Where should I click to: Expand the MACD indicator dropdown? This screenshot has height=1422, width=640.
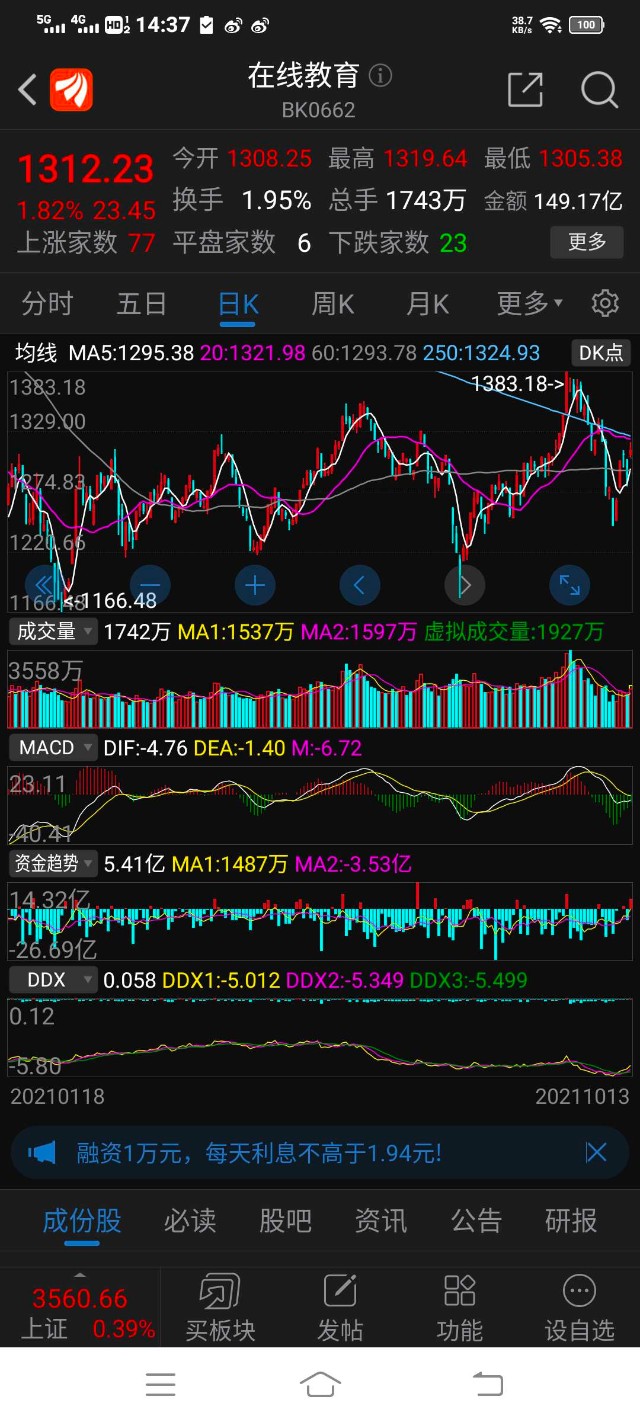[54, 748]
